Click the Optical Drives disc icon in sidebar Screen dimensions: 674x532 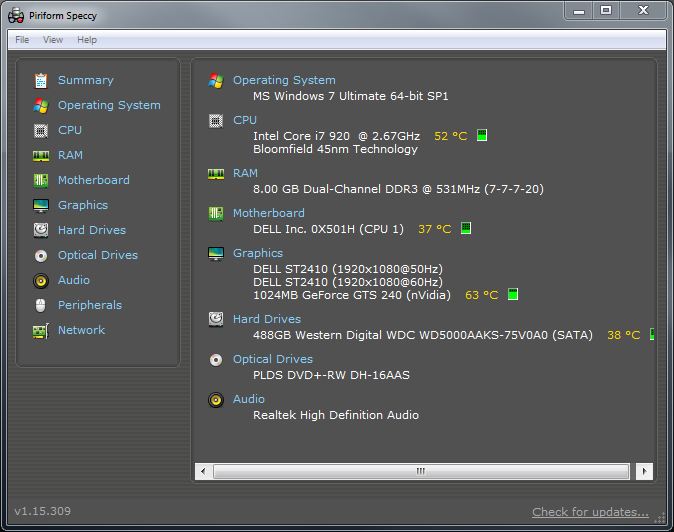pos(41,255)
